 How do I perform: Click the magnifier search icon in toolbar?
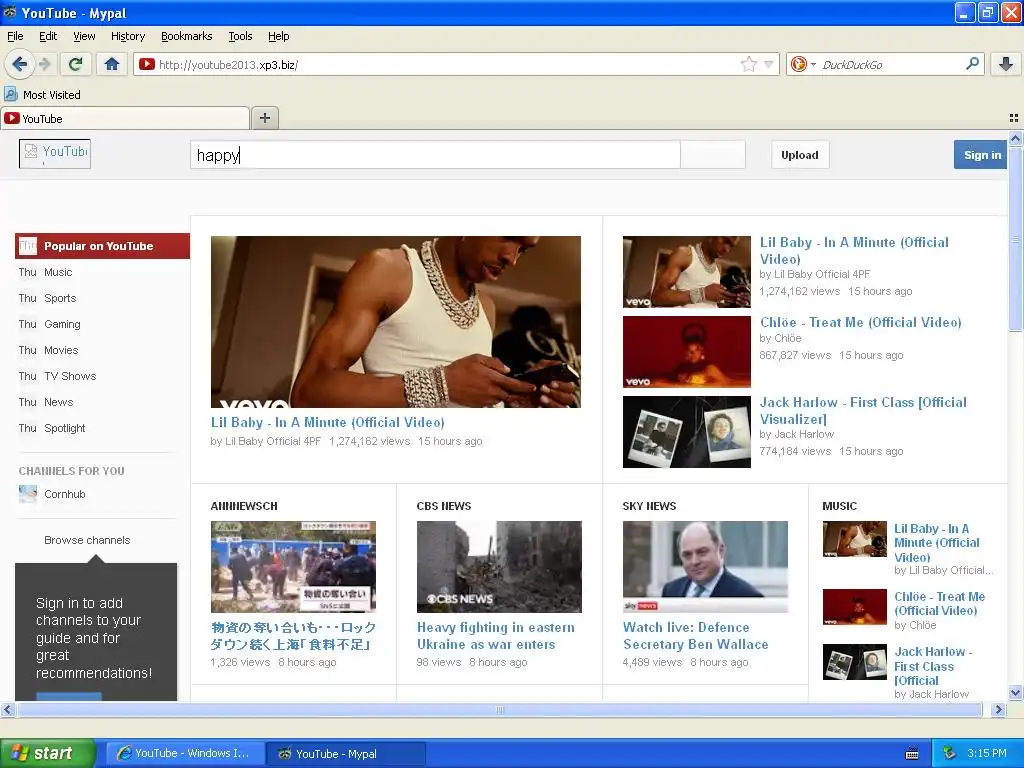972,64
